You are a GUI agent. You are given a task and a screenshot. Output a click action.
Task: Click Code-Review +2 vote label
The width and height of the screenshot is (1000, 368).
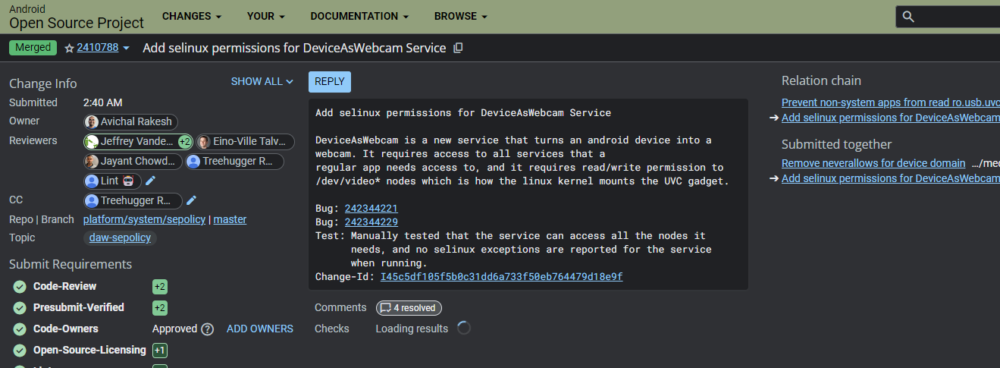pos(160,287)
